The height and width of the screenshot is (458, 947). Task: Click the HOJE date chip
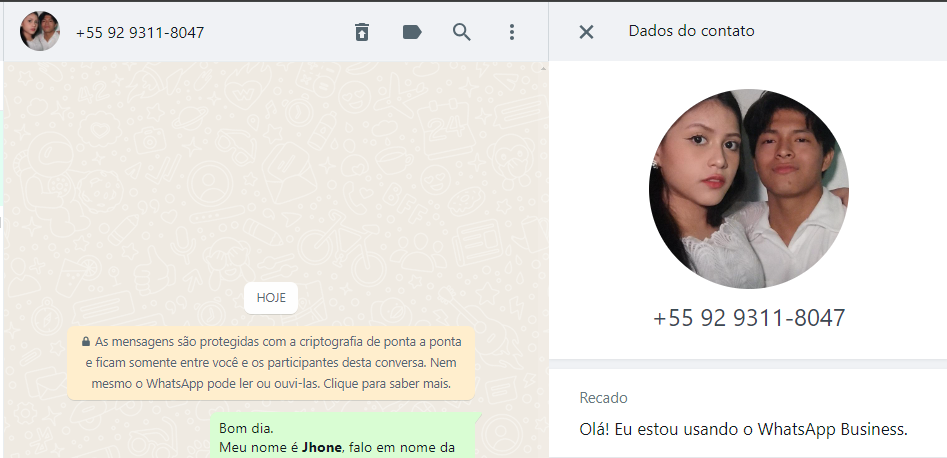pyautogui.click(x=271, y=298)
